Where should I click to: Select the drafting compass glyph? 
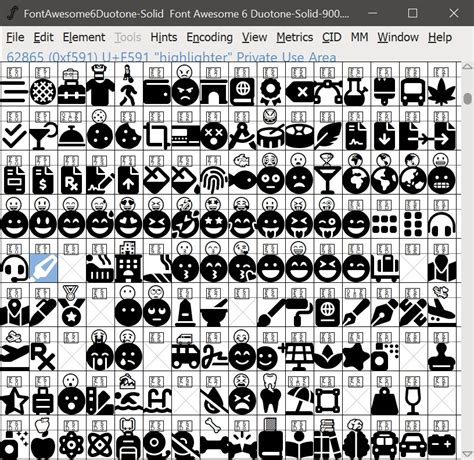coord(242,136)
